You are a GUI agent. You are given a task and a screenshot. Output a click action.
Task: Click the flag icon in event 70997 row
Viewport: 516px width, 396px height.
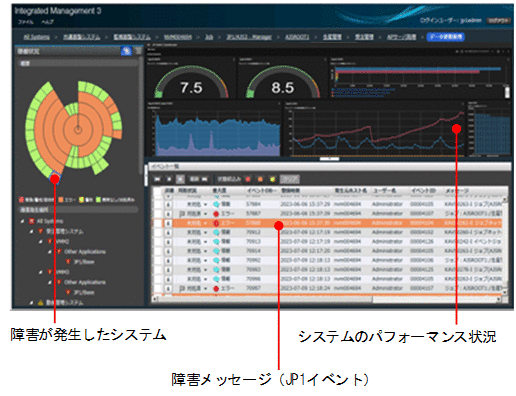point(182,288)
